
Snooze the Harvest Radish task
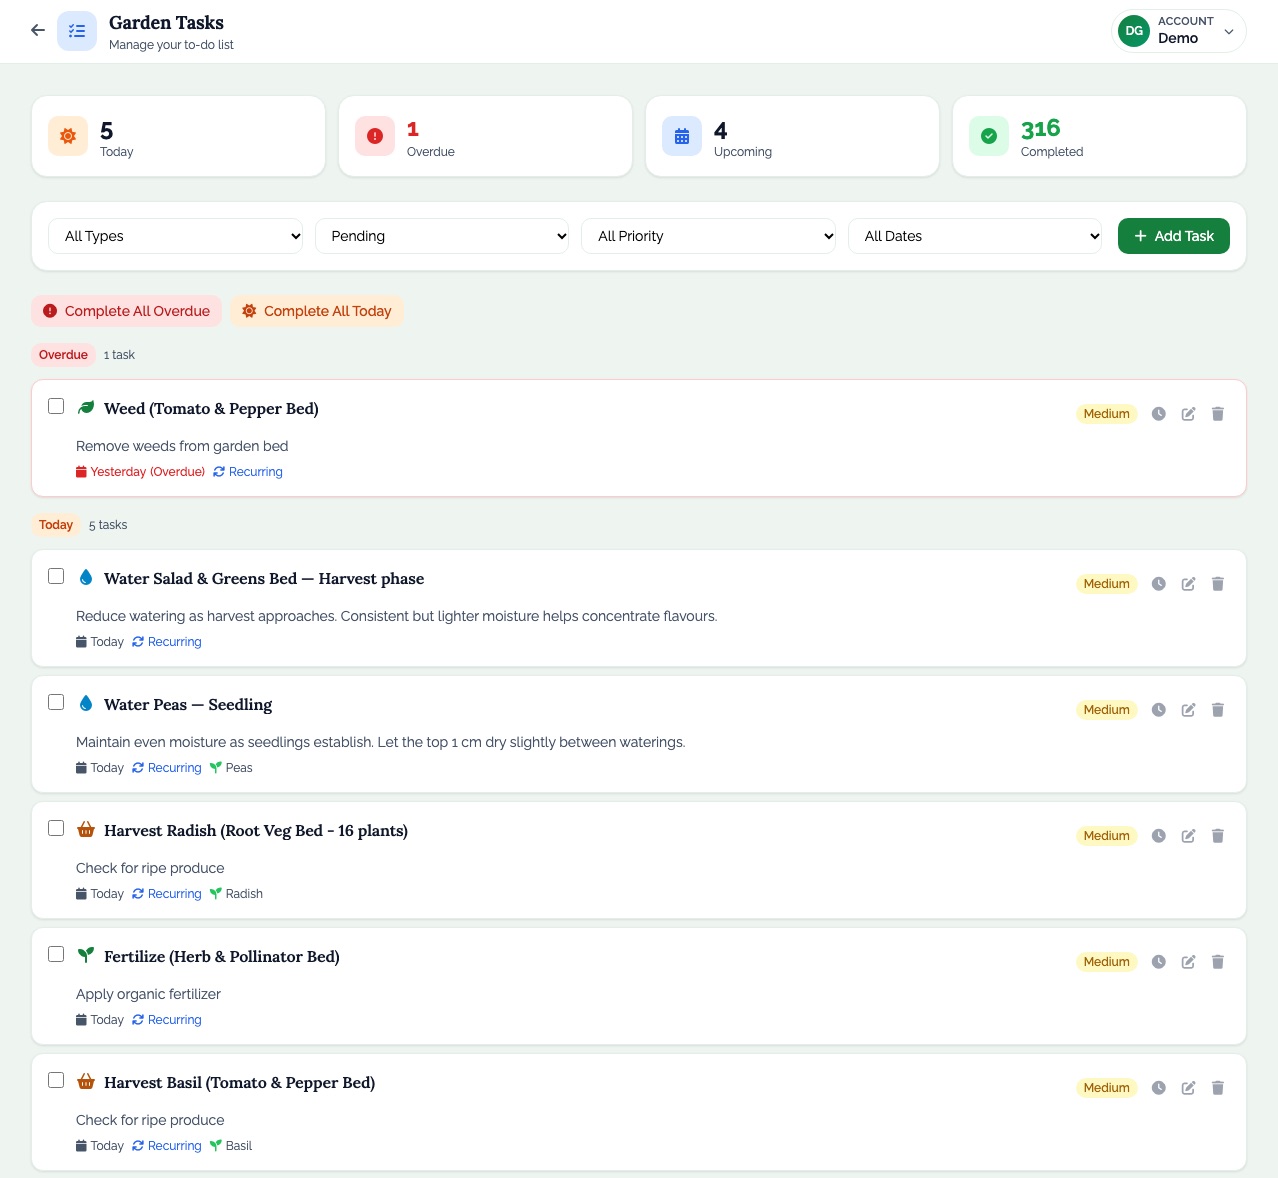(x=1158, y=836)
